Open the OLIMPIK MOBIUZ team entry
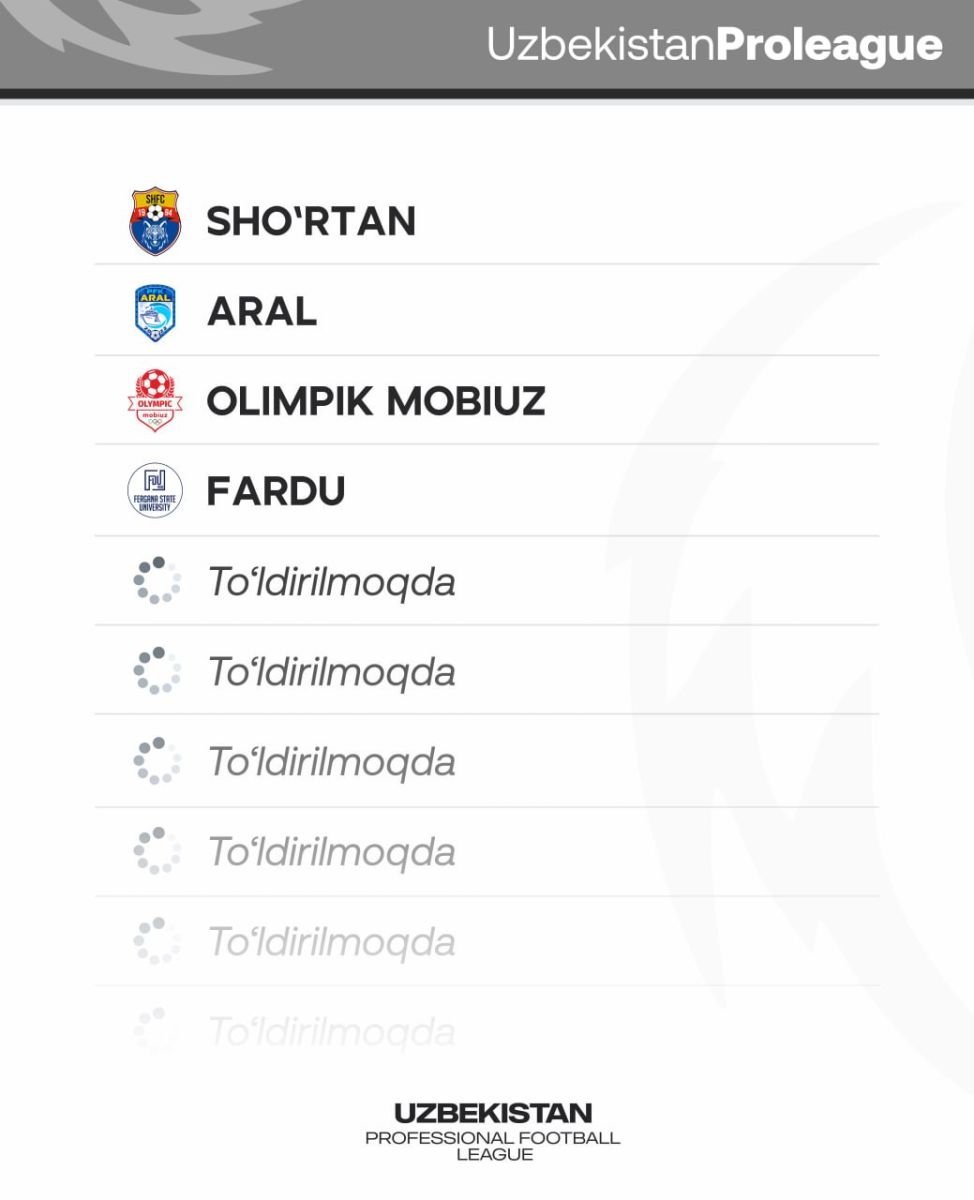 [375, 401]
